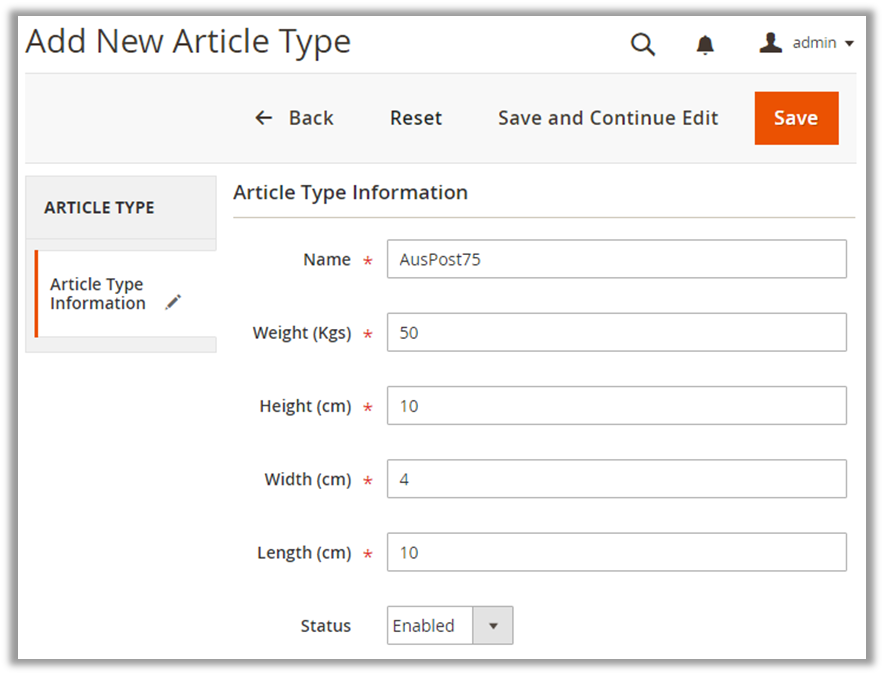
Task: Click the Width (cm) input field
Action: [x=616, y=479]
